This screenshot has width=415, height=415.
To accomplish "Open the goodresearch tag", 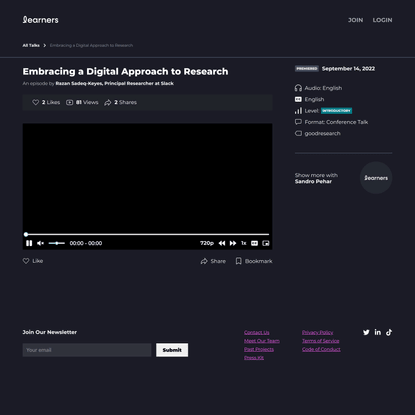I will 318,133.
